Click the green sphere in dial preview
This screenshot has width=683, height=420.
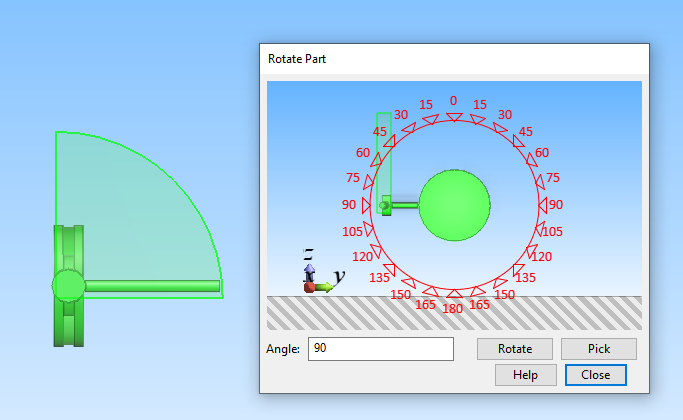click(454, 205)
